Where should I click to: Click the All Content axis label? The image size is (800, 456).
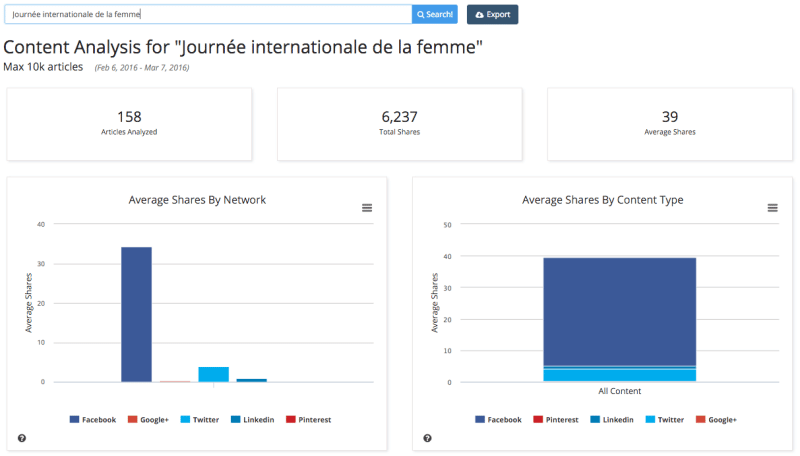click(619, 391)
